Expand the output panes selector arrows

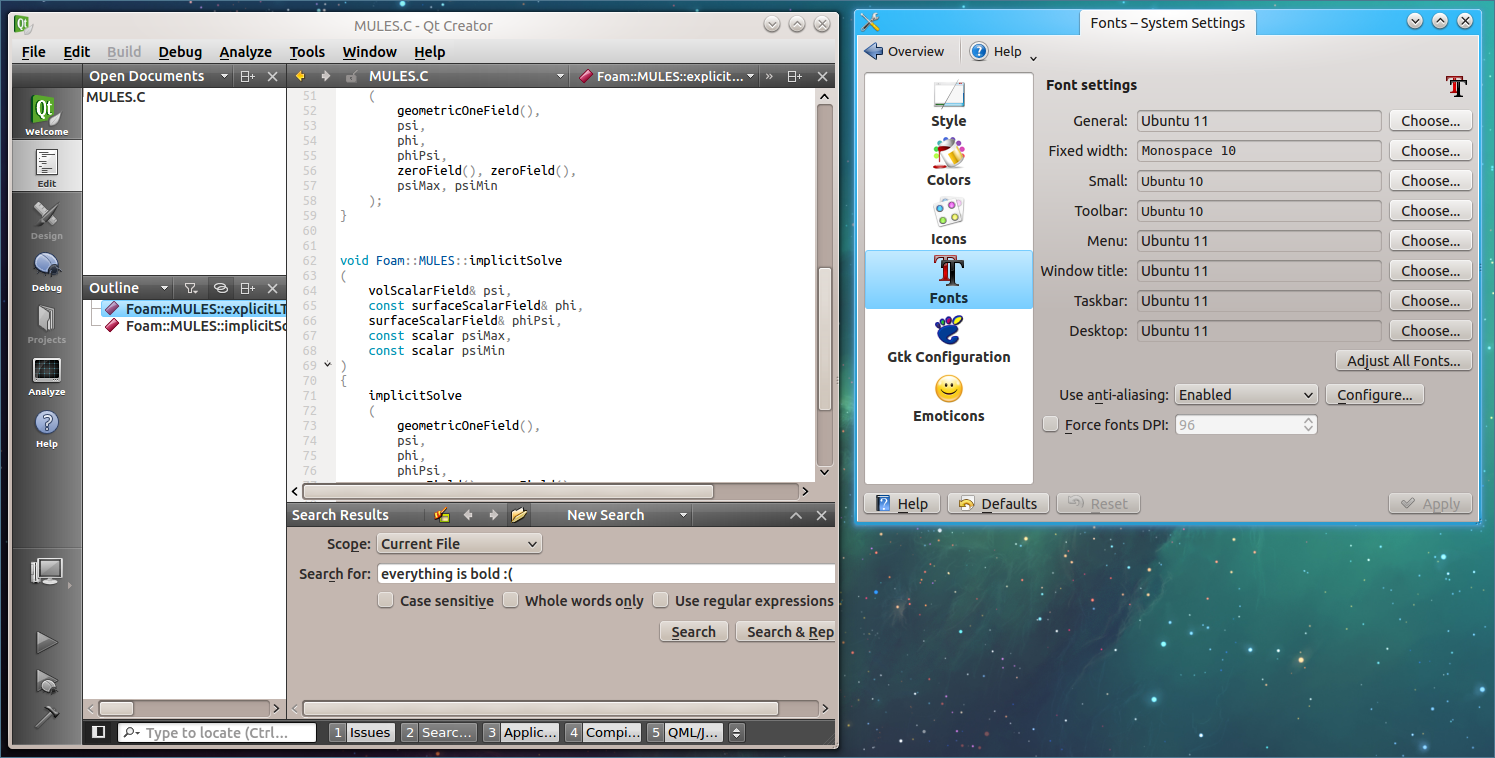click(737, 732)
